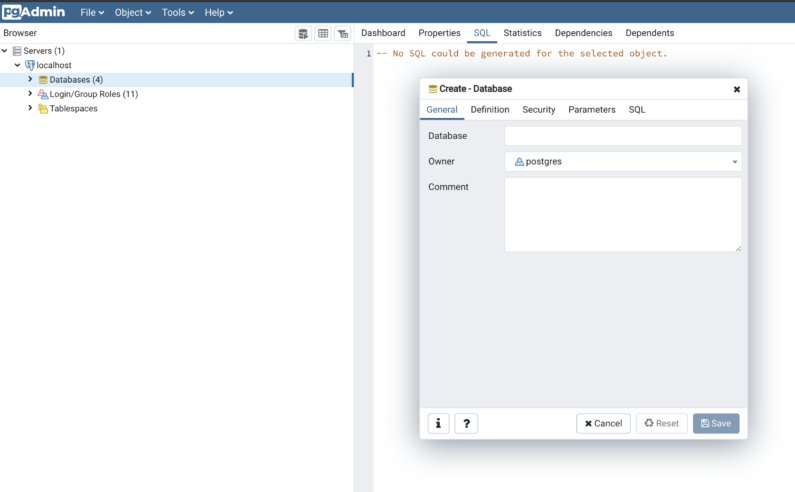This screenshot has height=492, width=795.
Task: Click the Reset button
Action: [662, 423]
